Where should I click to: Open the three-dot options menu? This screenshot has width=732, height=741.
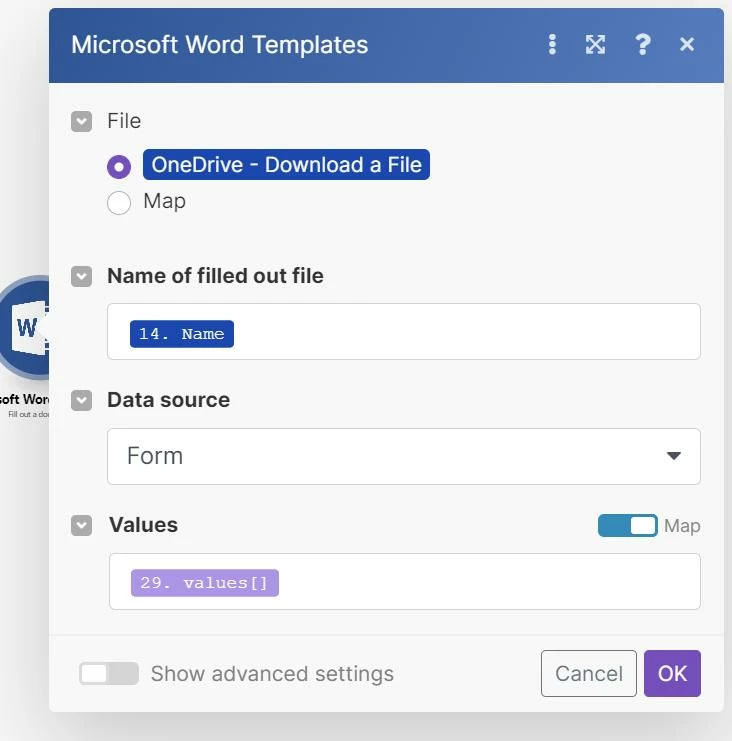click(552, 45)
